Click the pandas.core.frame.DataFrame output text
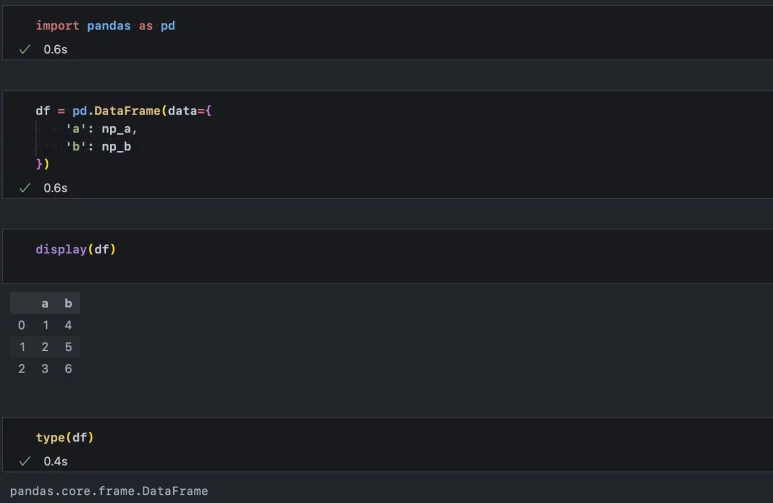 [109, 491]
